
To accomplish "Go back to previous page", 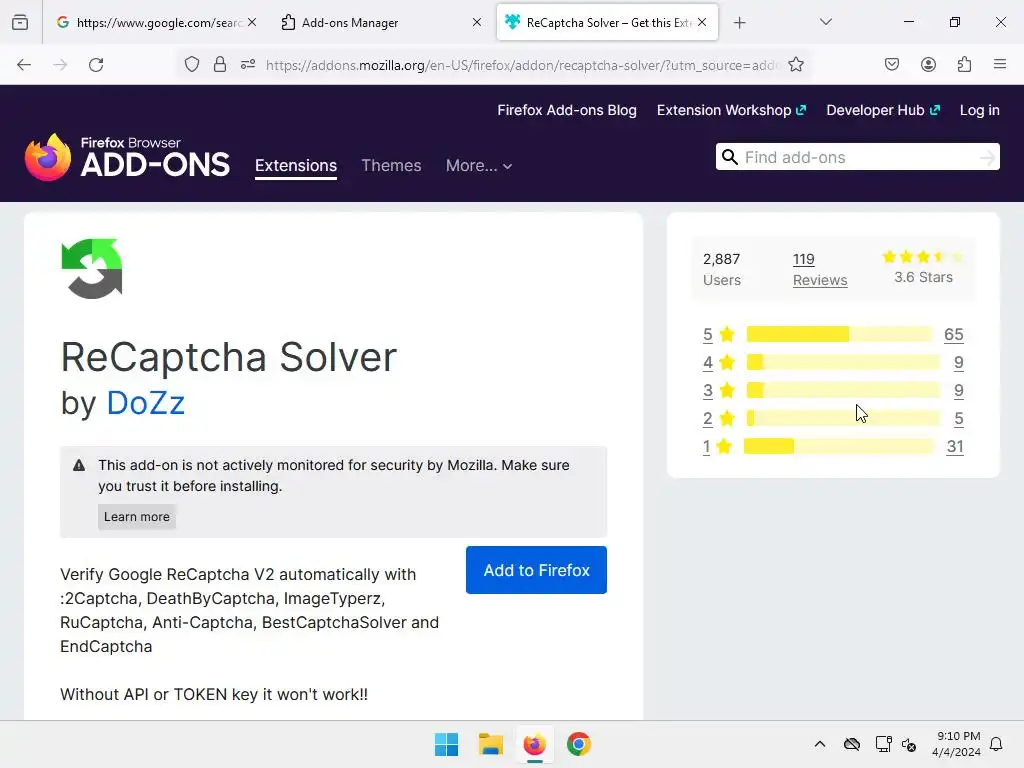I will pyautogui.click(x=24, y=65).
